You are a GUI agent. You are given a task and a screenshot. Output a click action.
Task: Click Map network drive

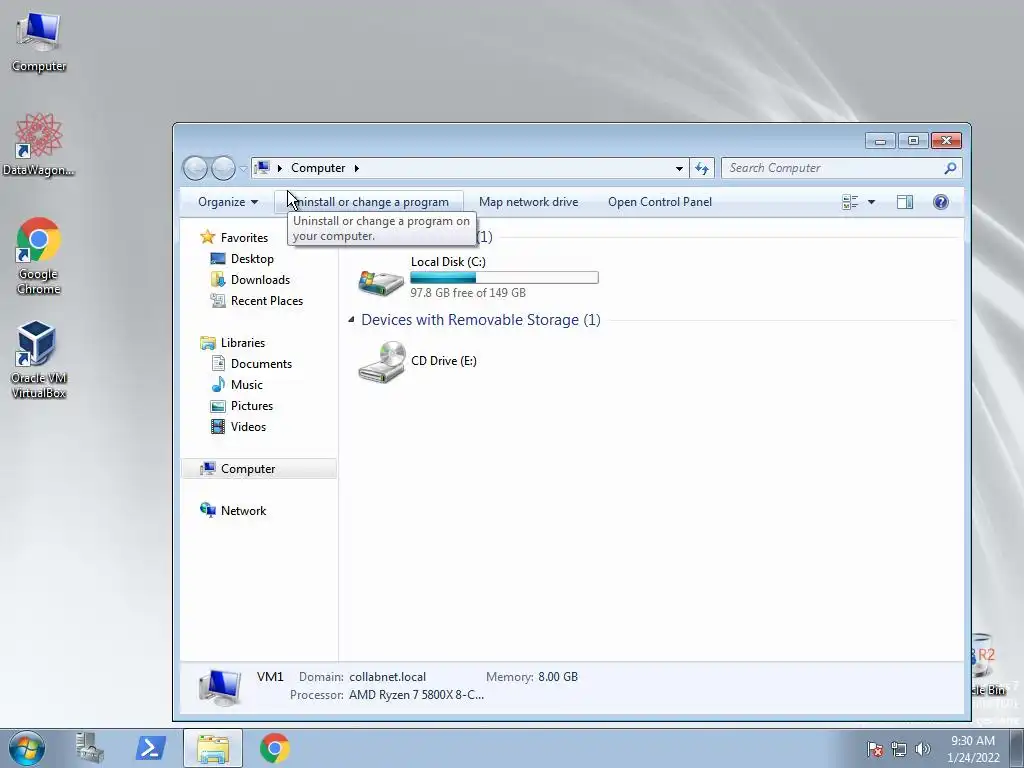(528, 202)
